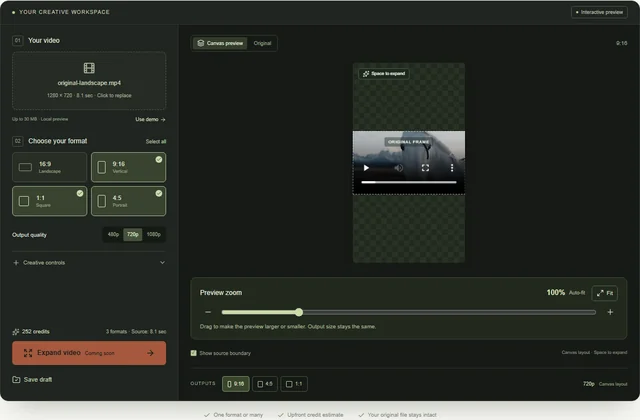640x420 pixels.
Task: Click the Canvas preview layers icon
Action: click(200, 43)
